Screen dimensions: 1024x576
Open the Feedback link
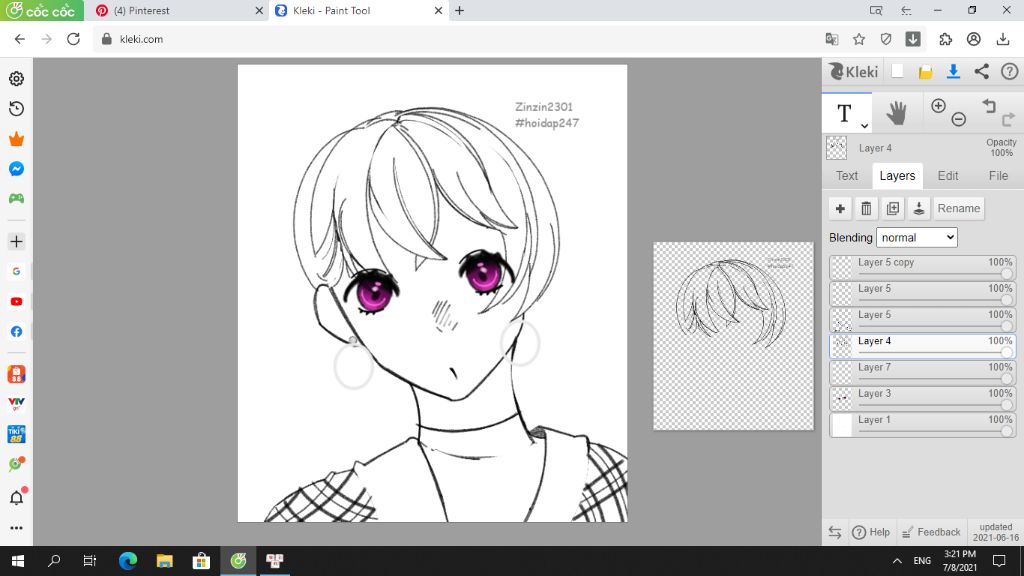[931, 532]
